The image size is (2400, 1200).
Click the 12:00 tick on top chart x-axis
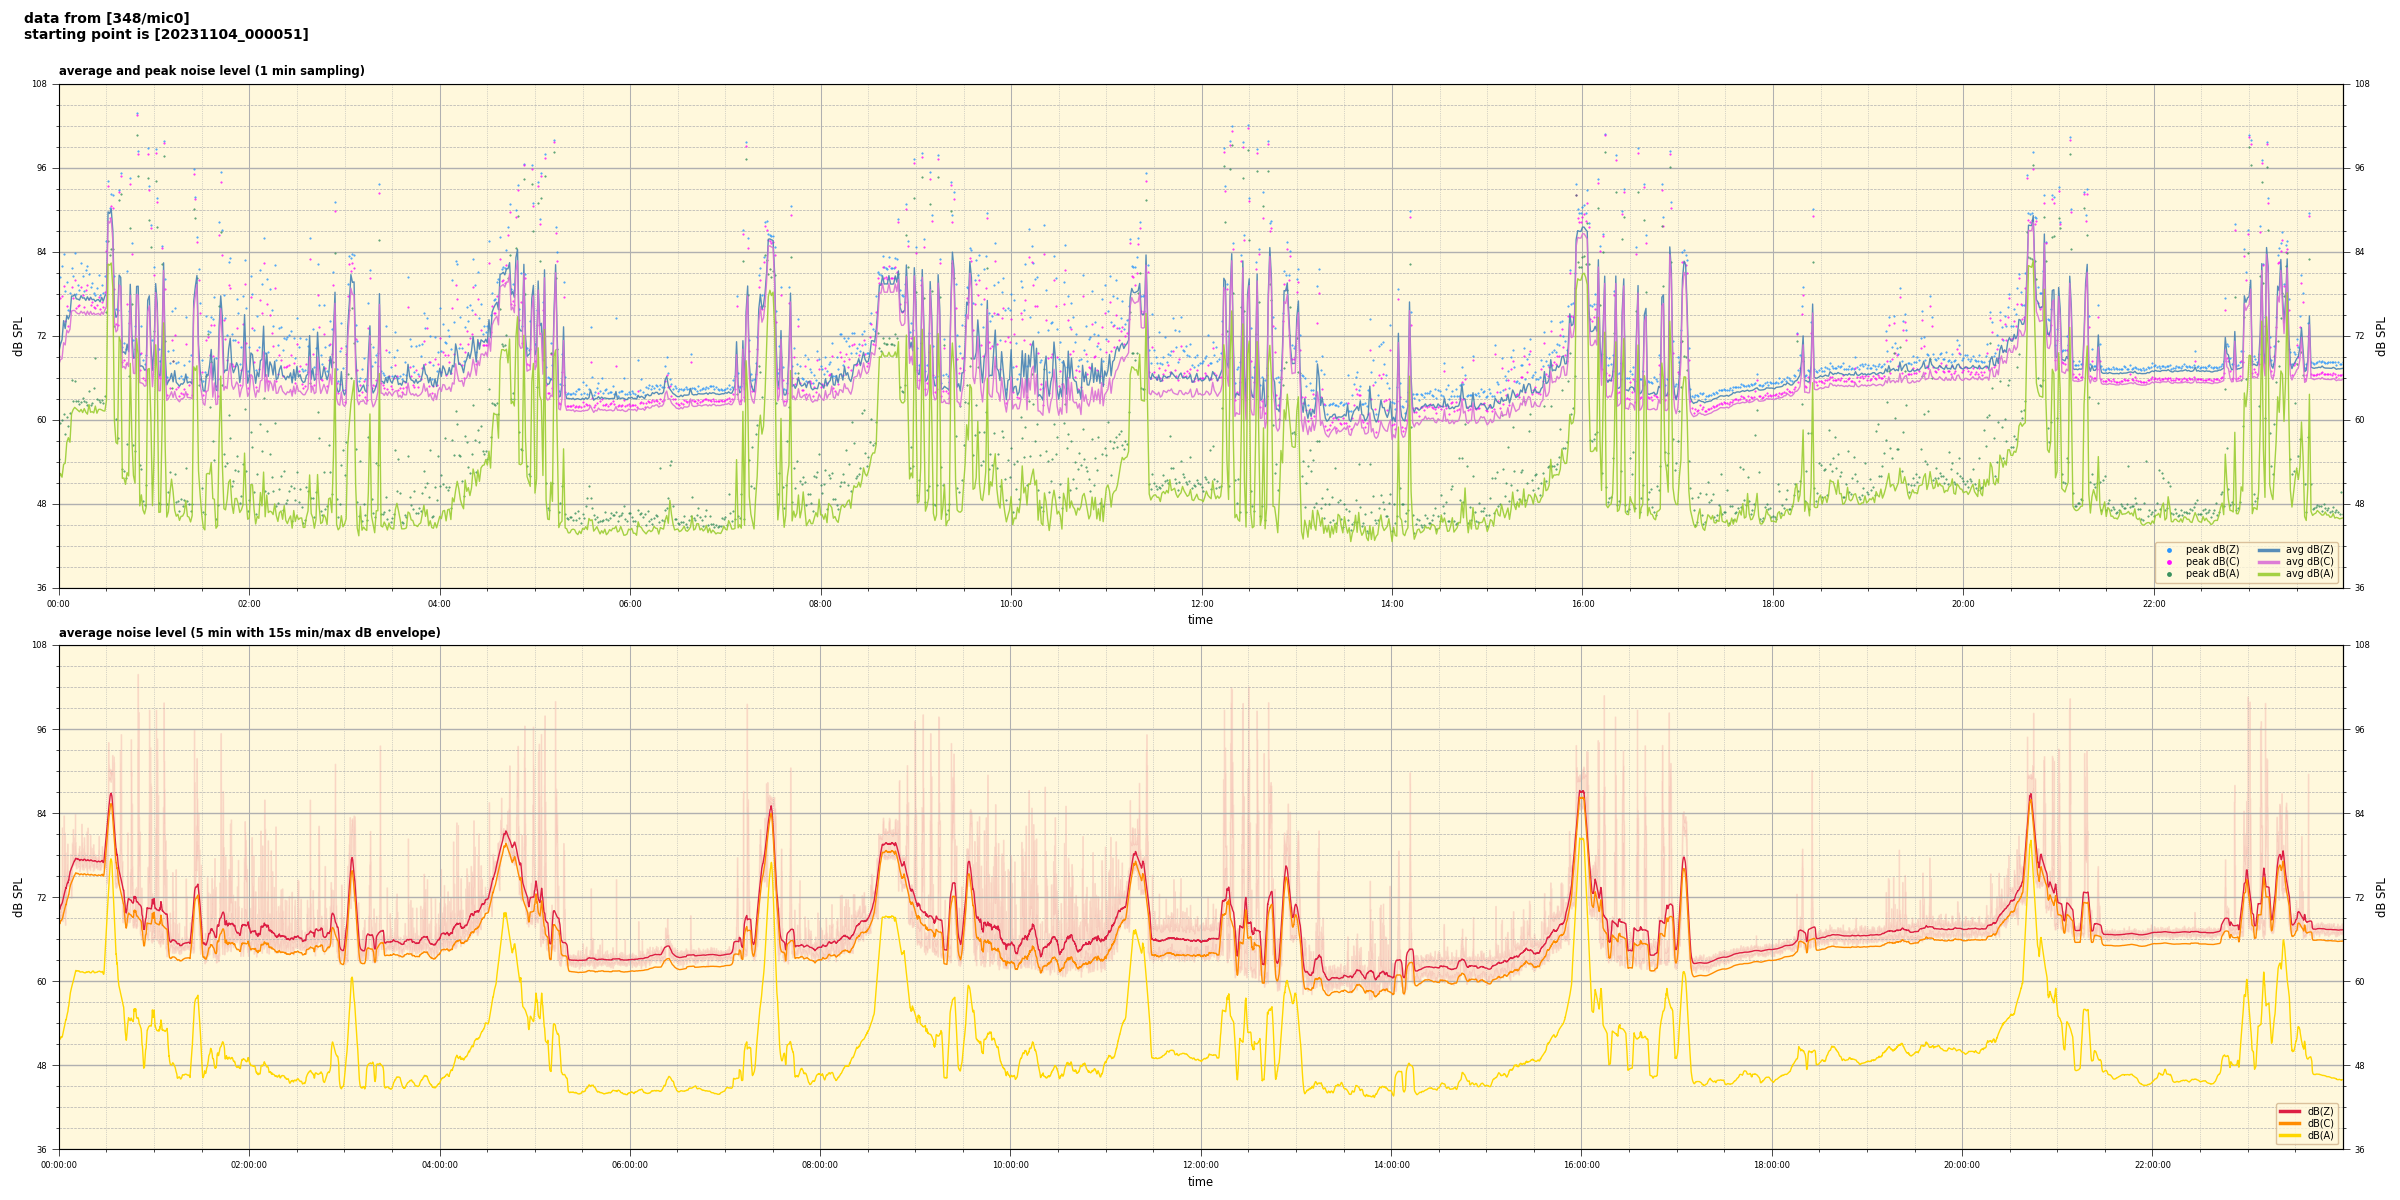[x=1201, y=604]
